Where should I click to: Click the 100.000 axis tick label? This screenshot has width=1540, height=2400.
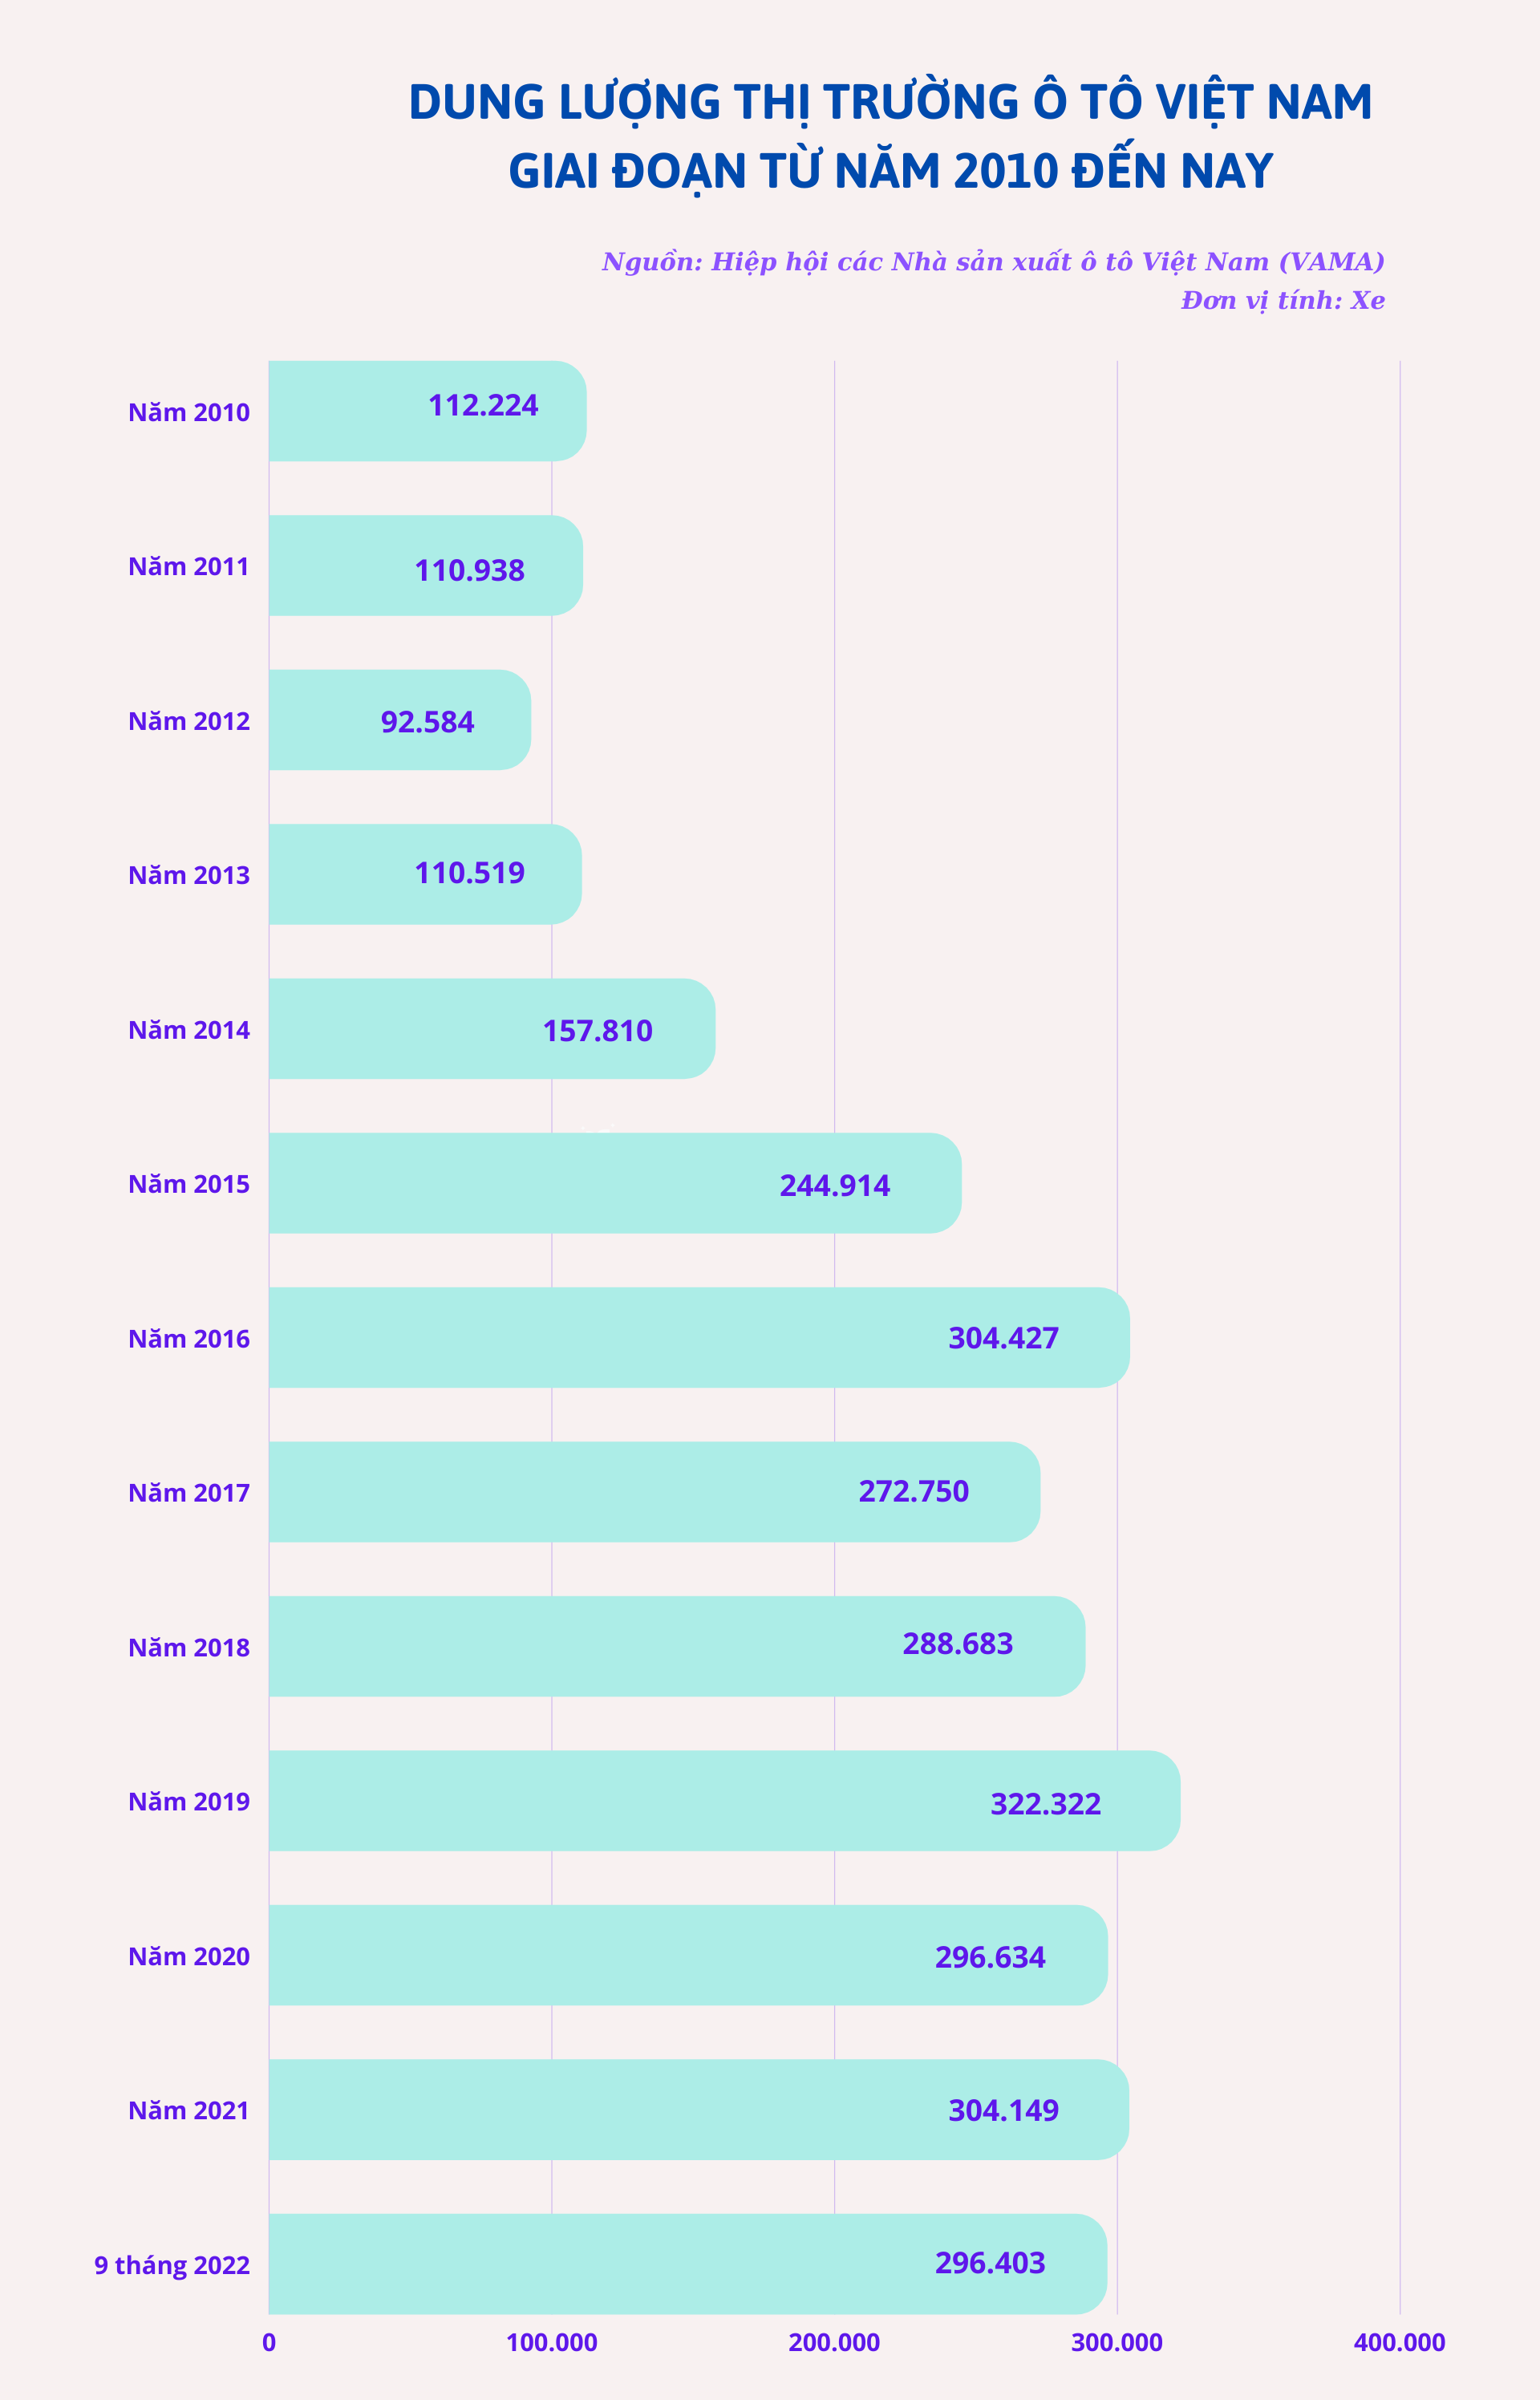pyautogui.click(x=551, y=2342)
